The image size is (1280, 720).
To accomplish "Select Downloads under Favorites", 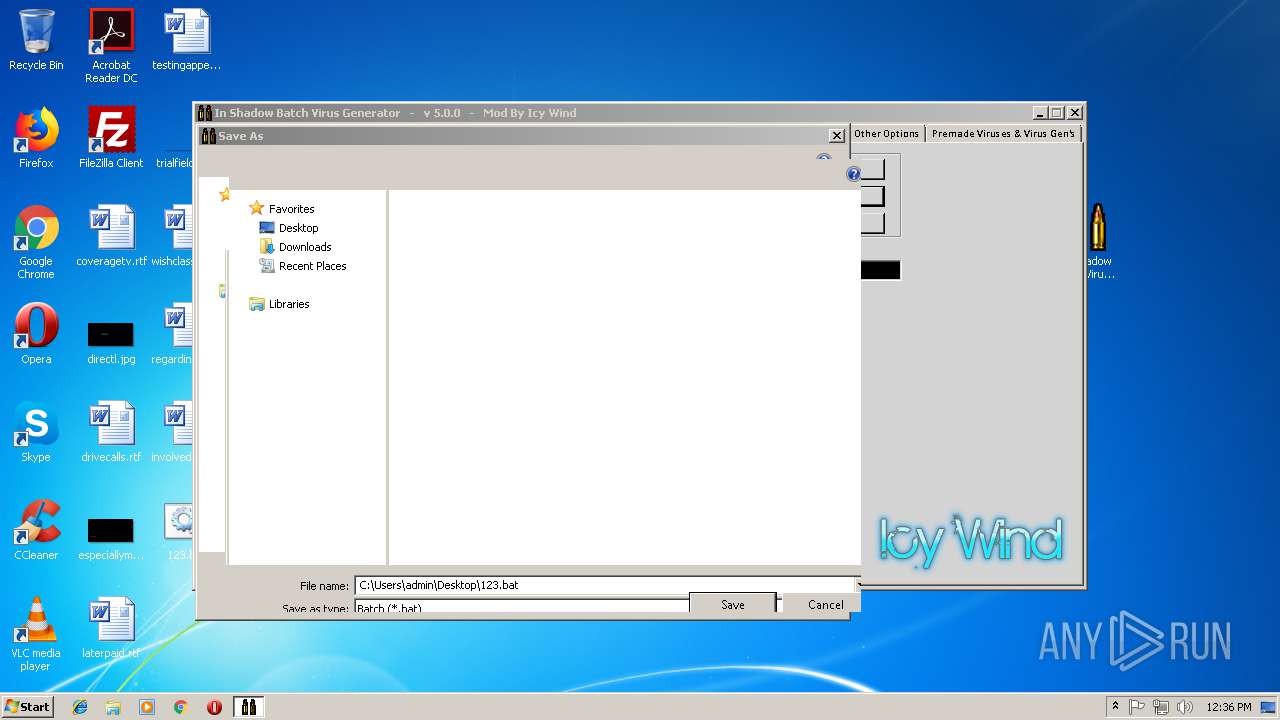I will (x=305, y=247).
